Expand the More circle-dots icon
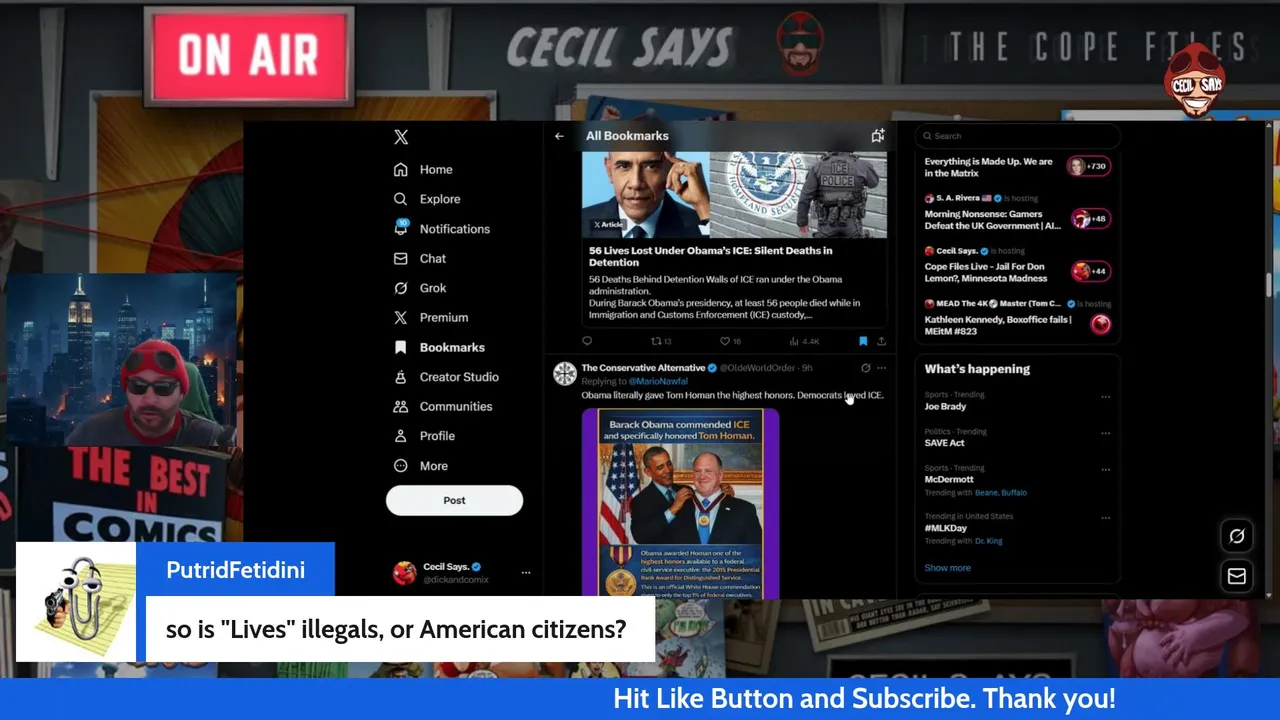Viewport: 1280px width, 720px height. point(400,466)
